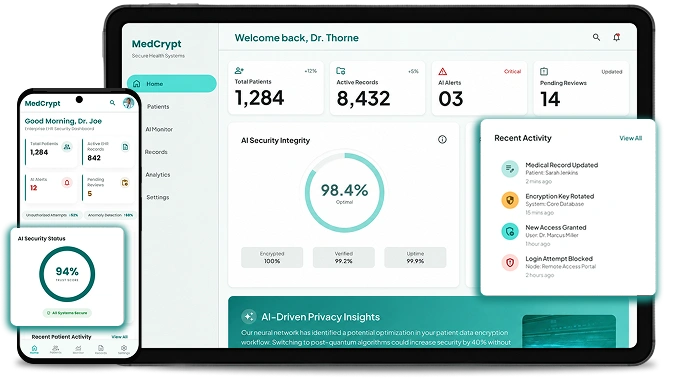Click the Welcome back, Dr. Thorne heading

(297, 38)
